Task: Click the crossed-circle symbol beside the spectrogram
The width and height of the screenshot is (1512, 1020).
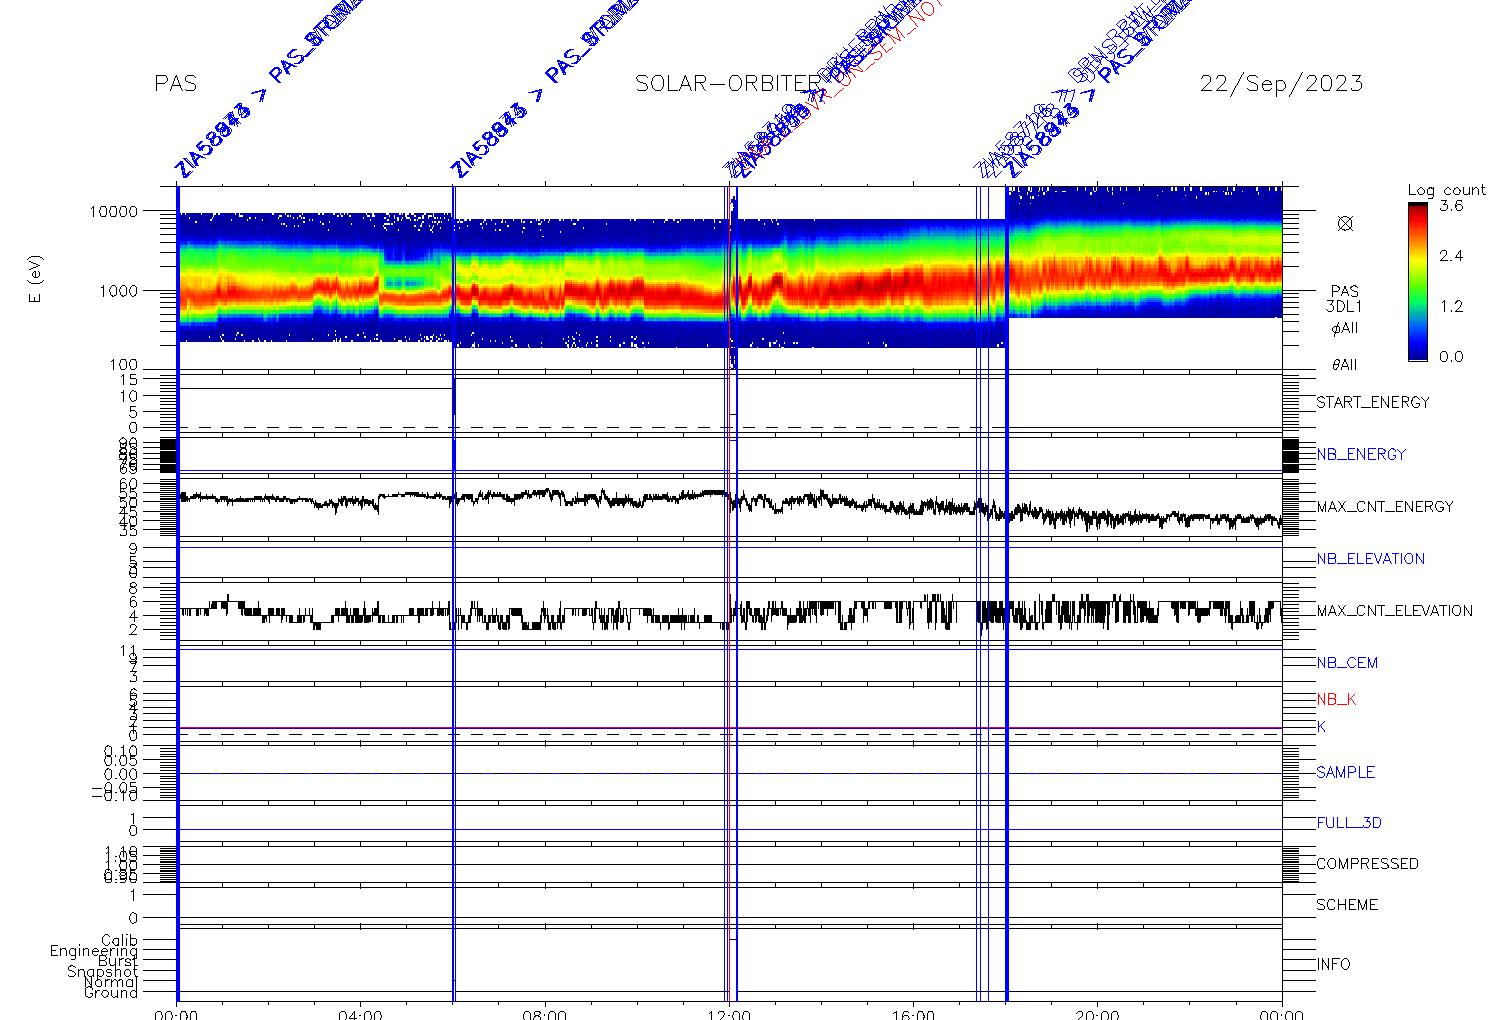Action: click(x=1345, y=223)
